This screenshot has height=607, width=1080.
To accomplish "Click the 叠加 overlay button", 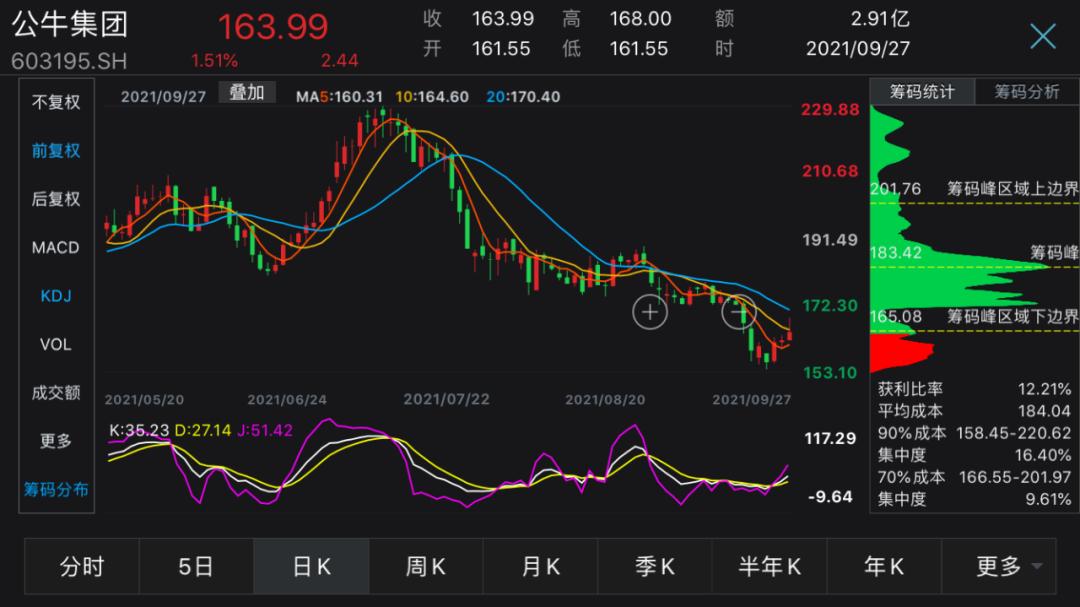I will pyautogui.click(x=247, y=92).
